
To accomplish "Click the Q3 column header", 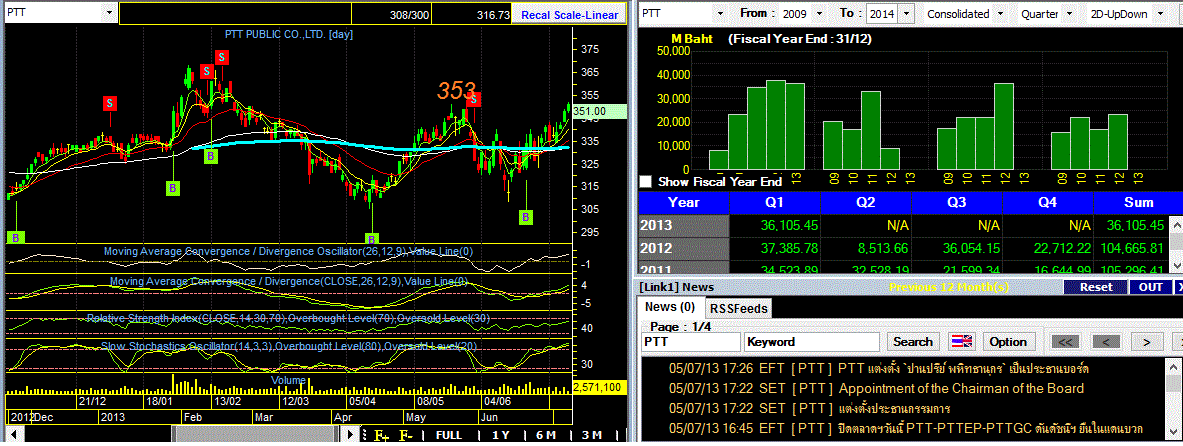I will pyautogui.click(x=957, y=202).
